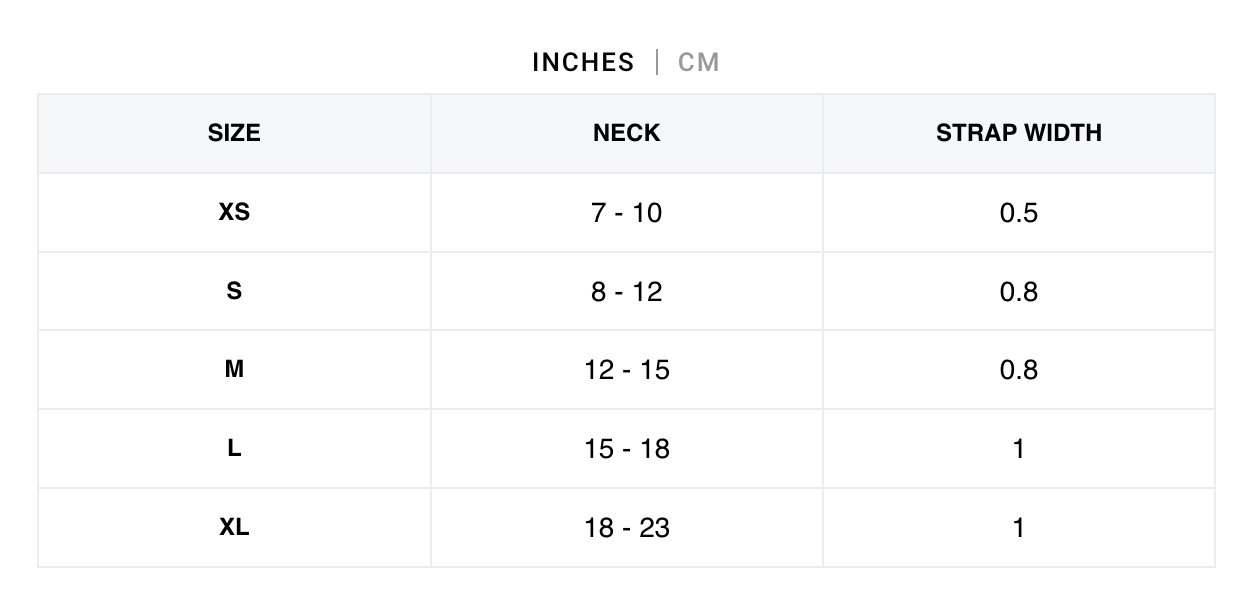
Task: Click the 15 - 18 neck measurement
Action: [627, 448]
